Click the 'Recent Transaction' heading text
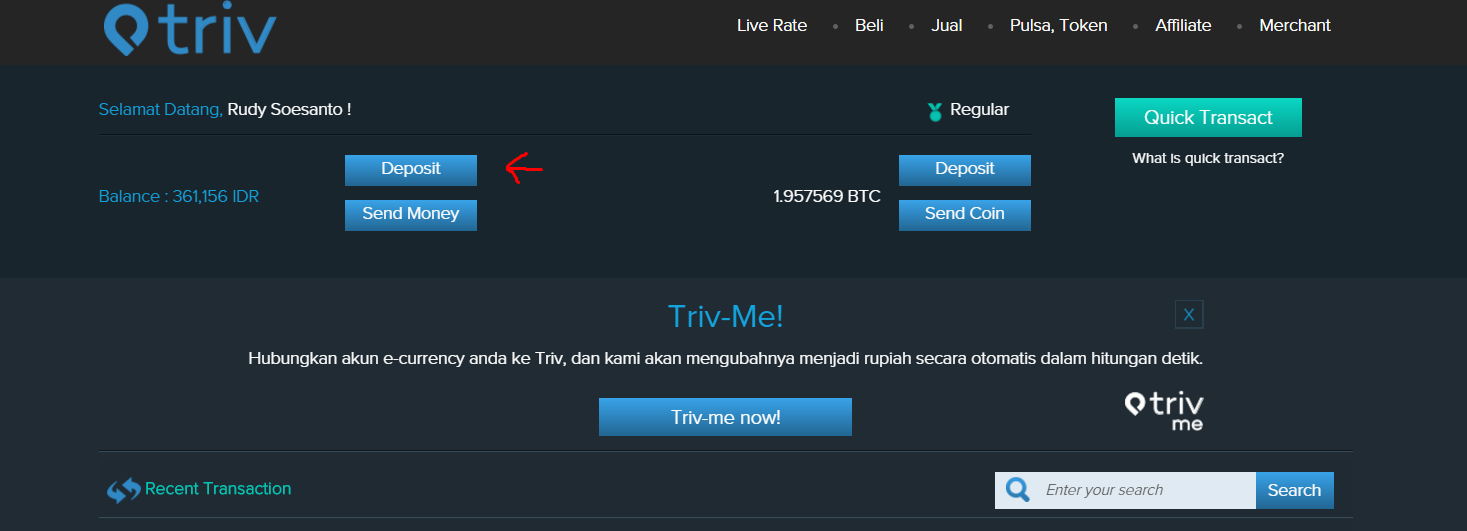Screen dimensions: 1467x531 [x=218, y=488]
